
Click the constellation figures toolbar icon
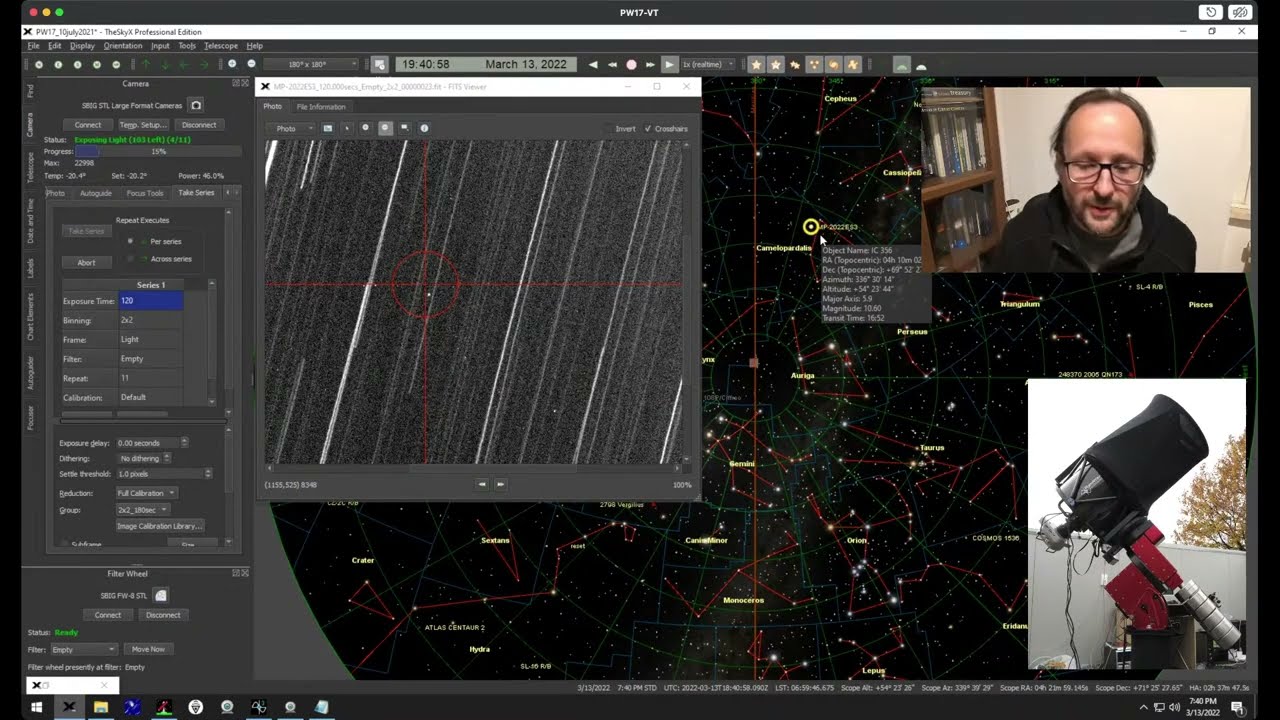click(x=852, y=64)
